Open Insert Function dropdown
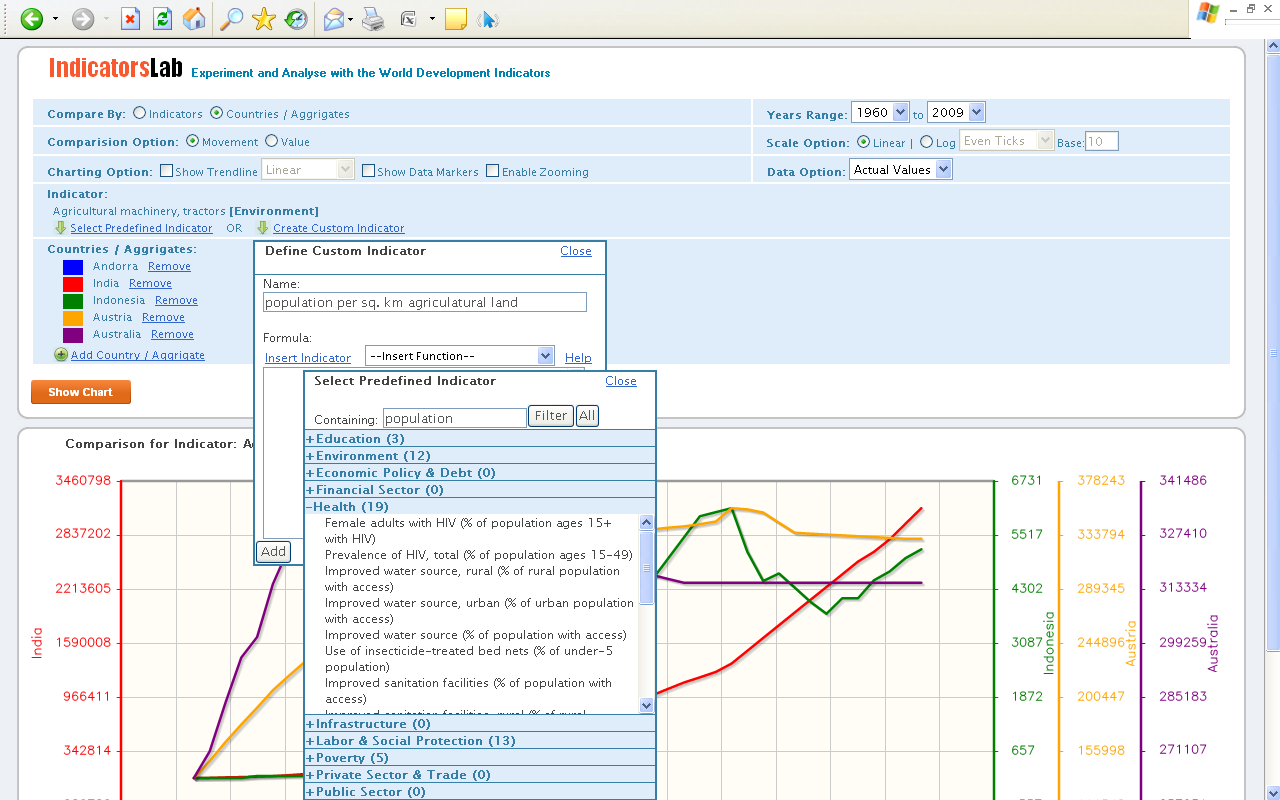The image size is (1280, 800). point(460,356)
